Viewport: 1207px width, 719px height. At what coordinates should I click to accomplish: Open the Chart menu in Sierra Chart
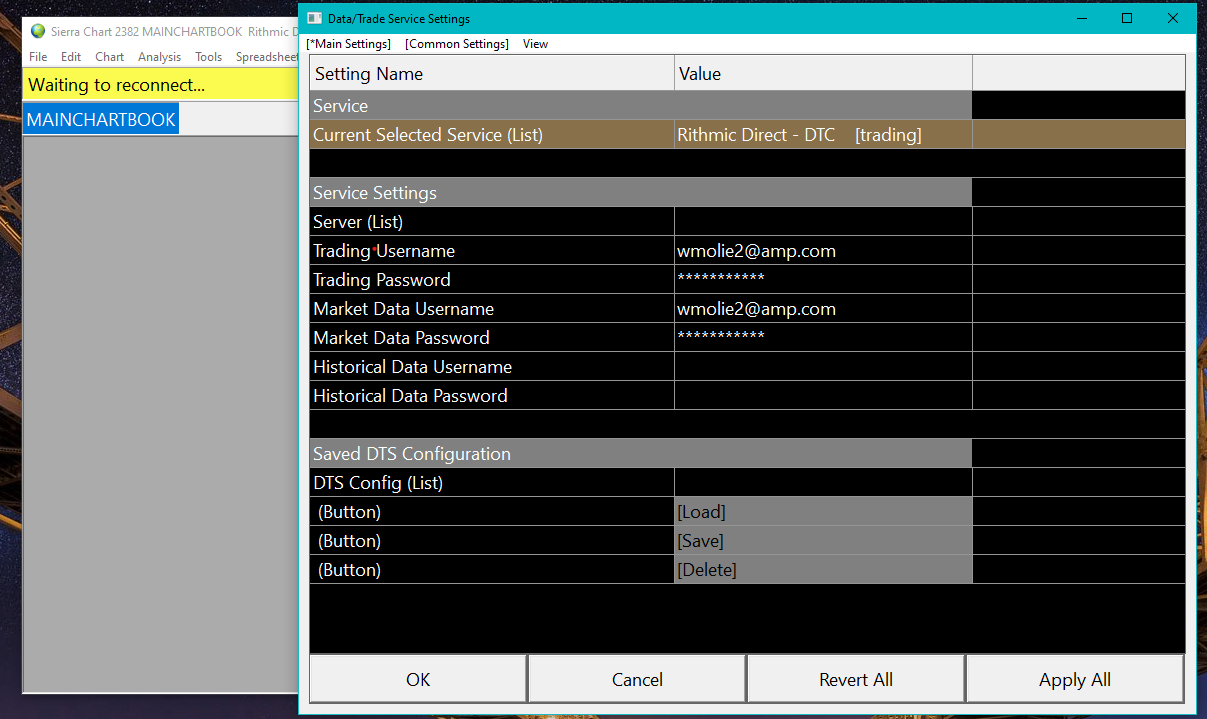point(109,57)
